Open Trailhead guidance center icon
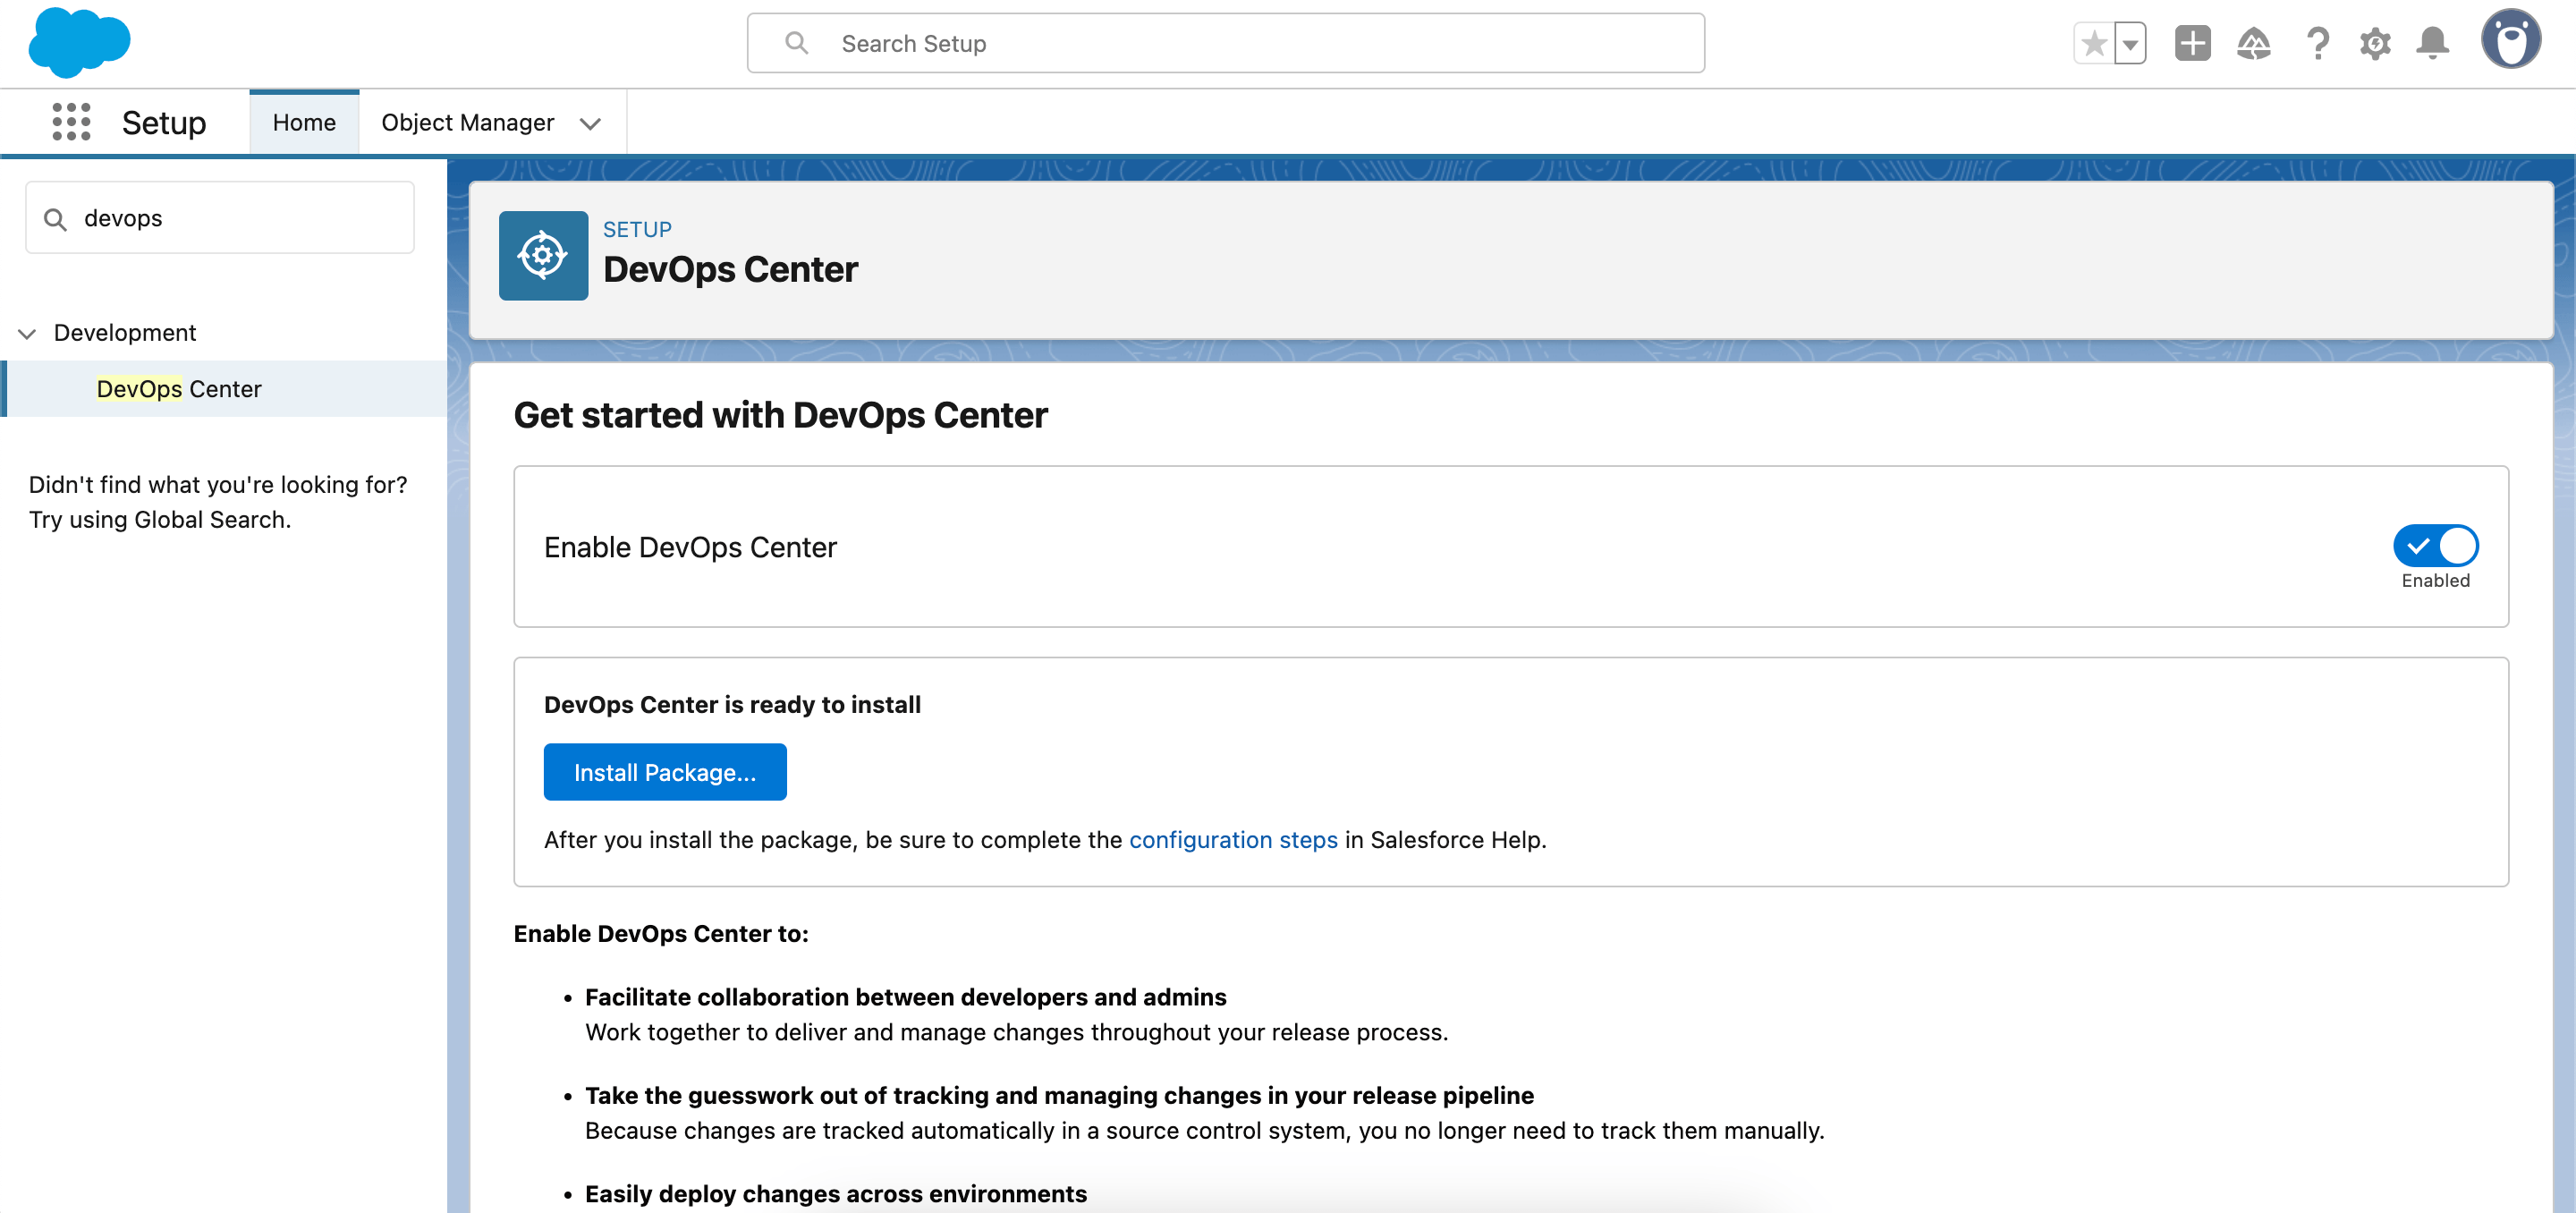Image resolution: width=2576 pixels, height=1213 pixels. coord(2254,44)
